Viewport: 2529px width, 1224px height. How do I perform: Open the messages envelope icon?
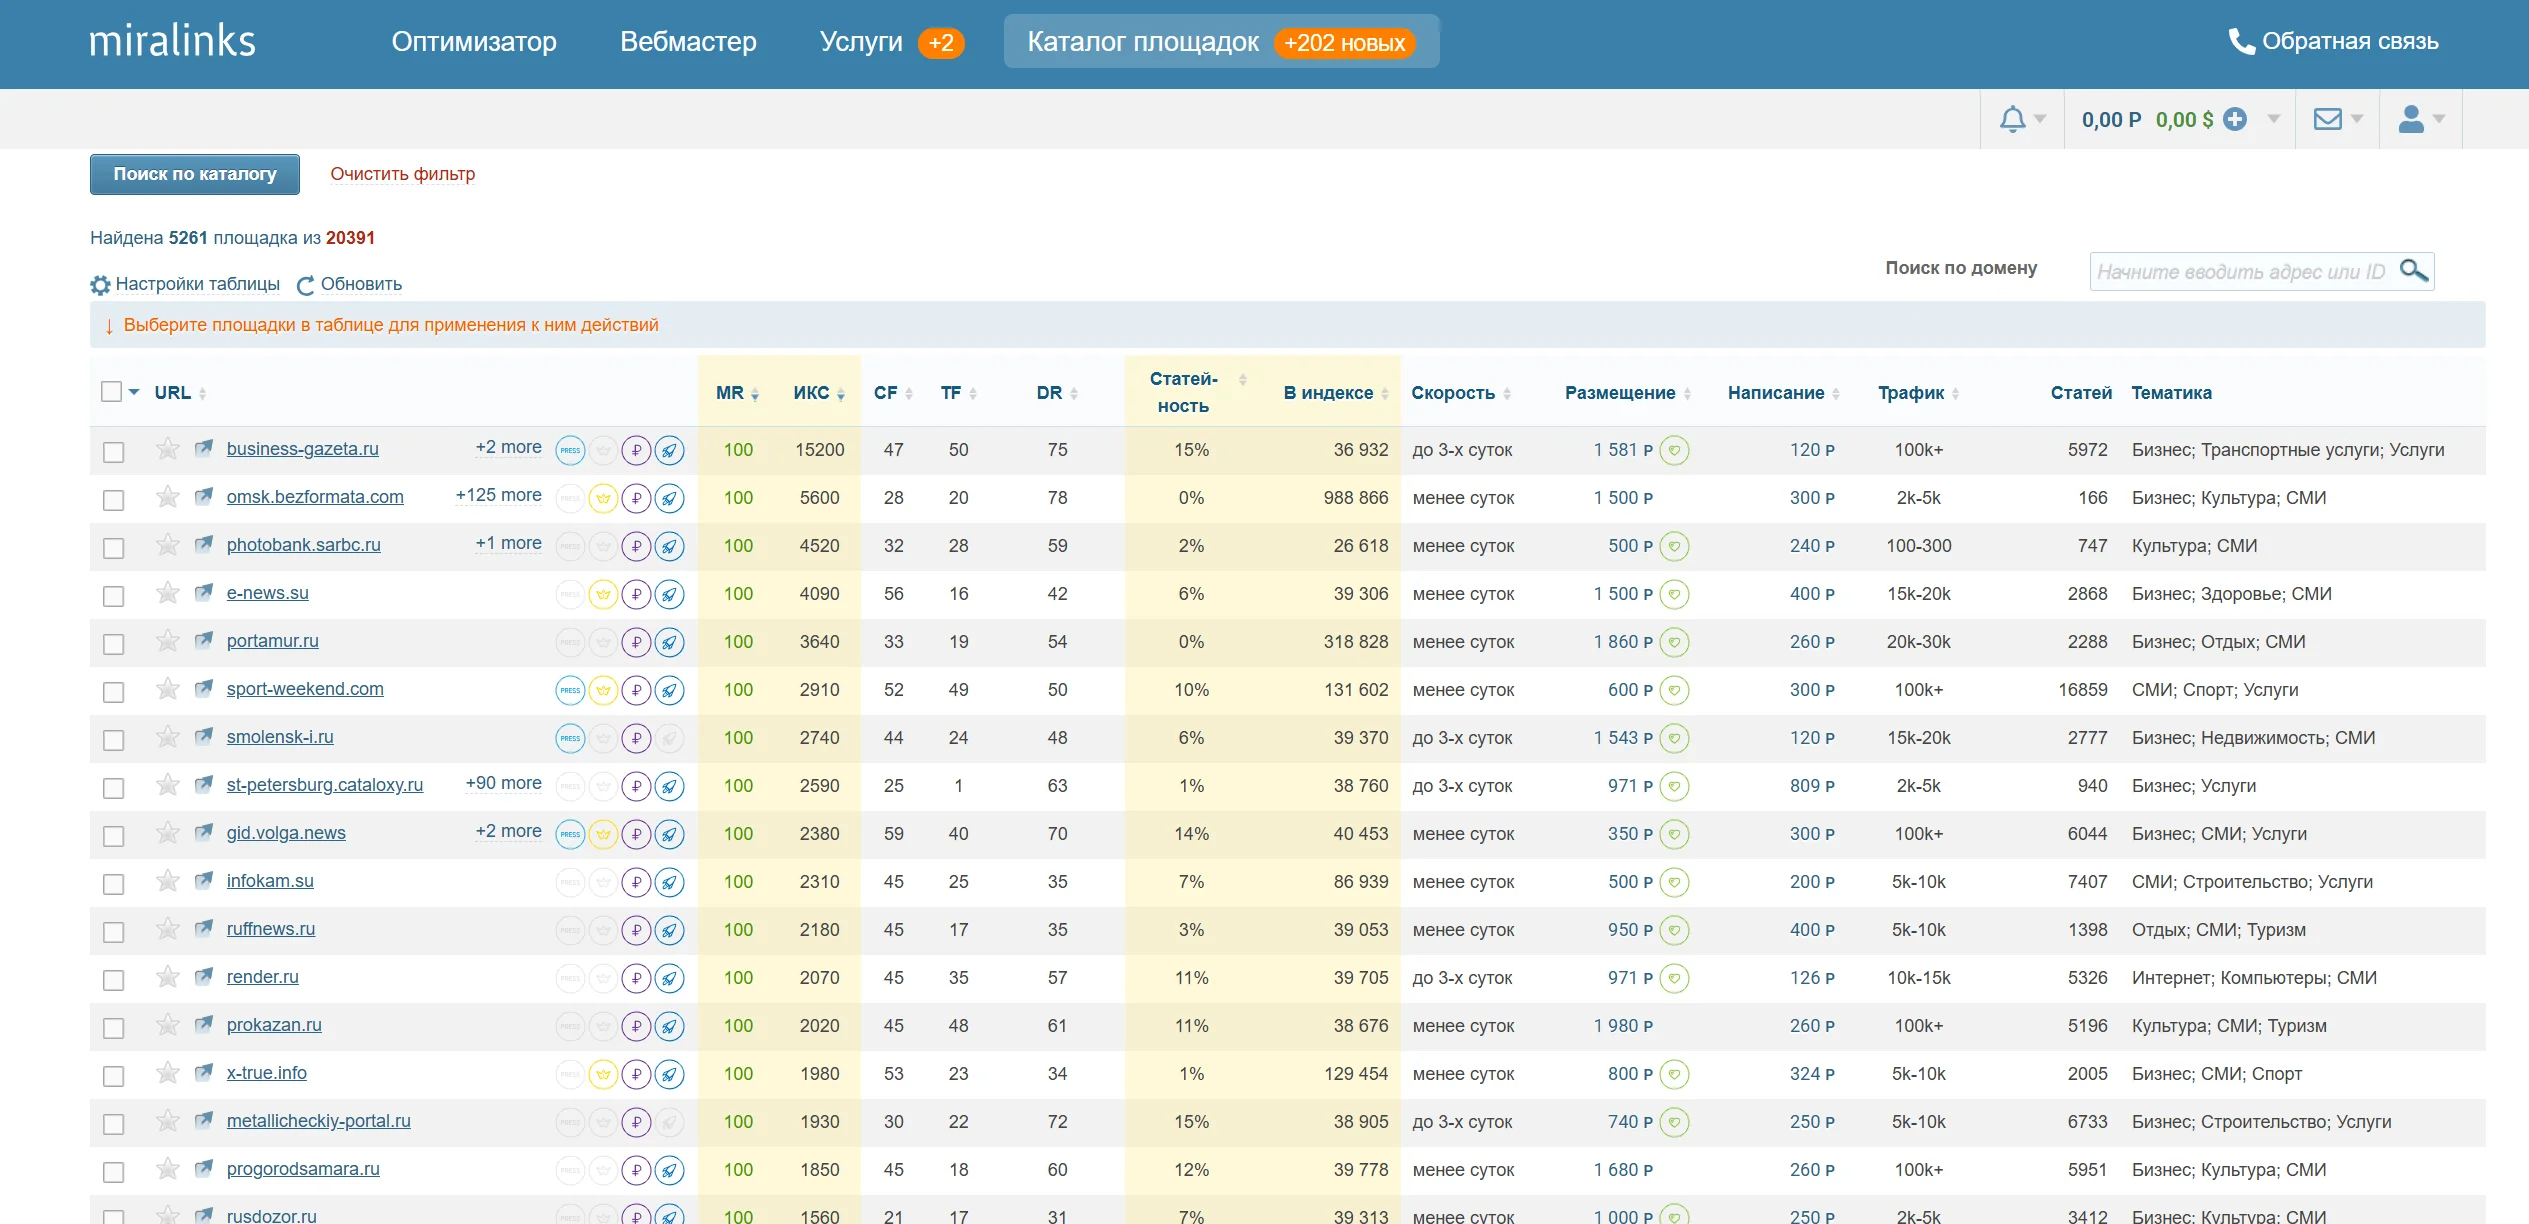(x=2328, y=119)
